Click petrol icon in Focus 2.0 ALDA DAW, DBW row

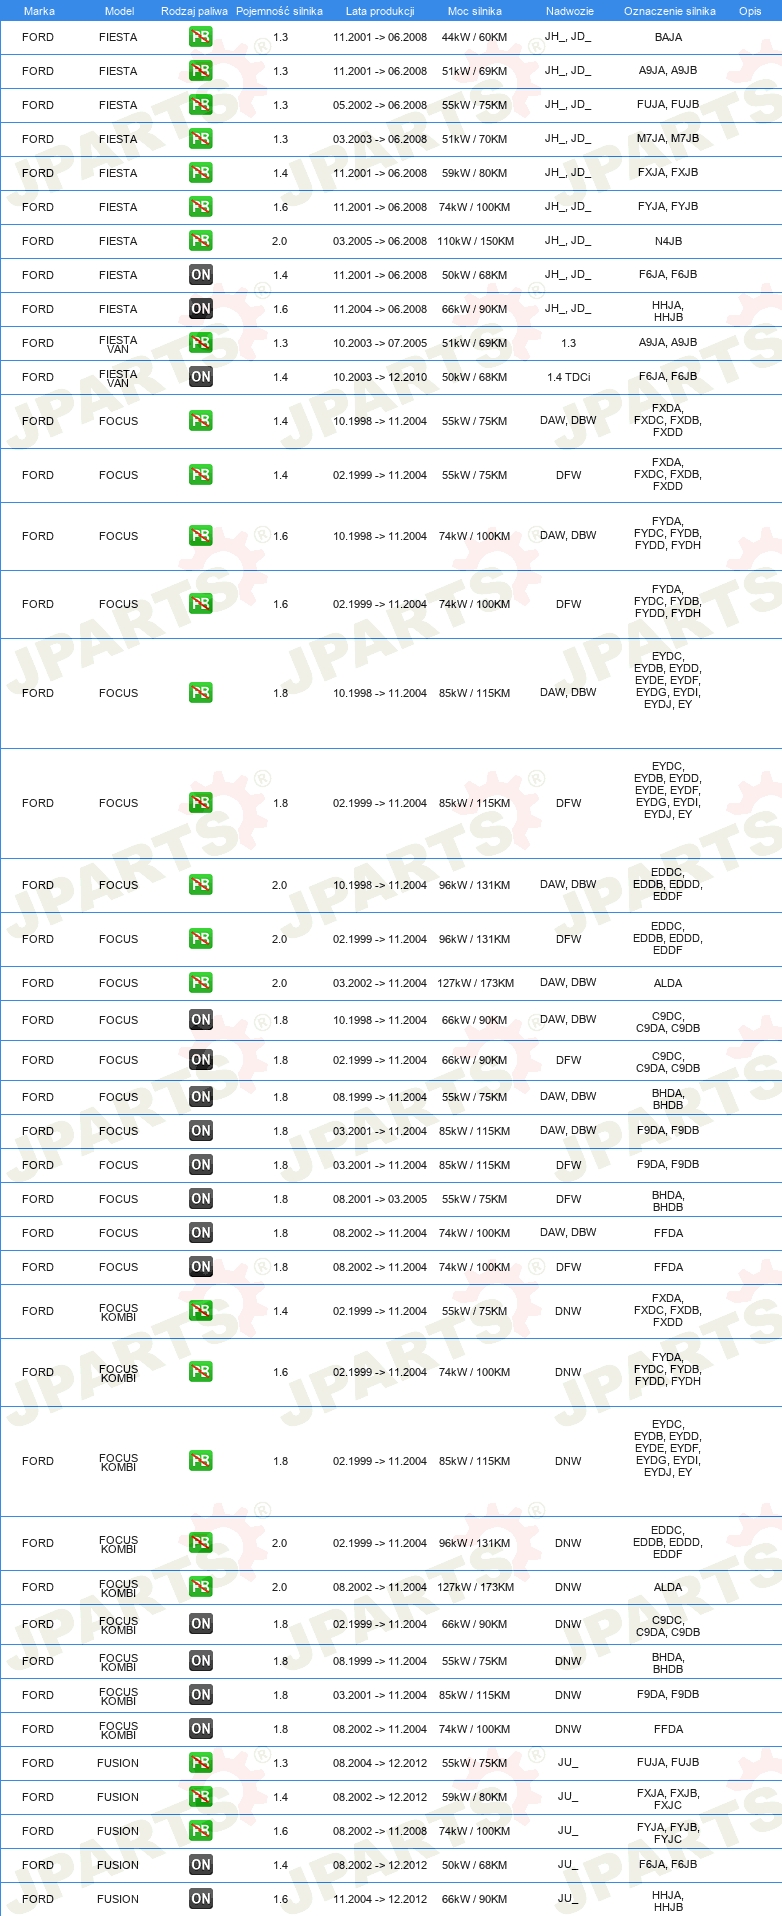(x=201, y=983)
